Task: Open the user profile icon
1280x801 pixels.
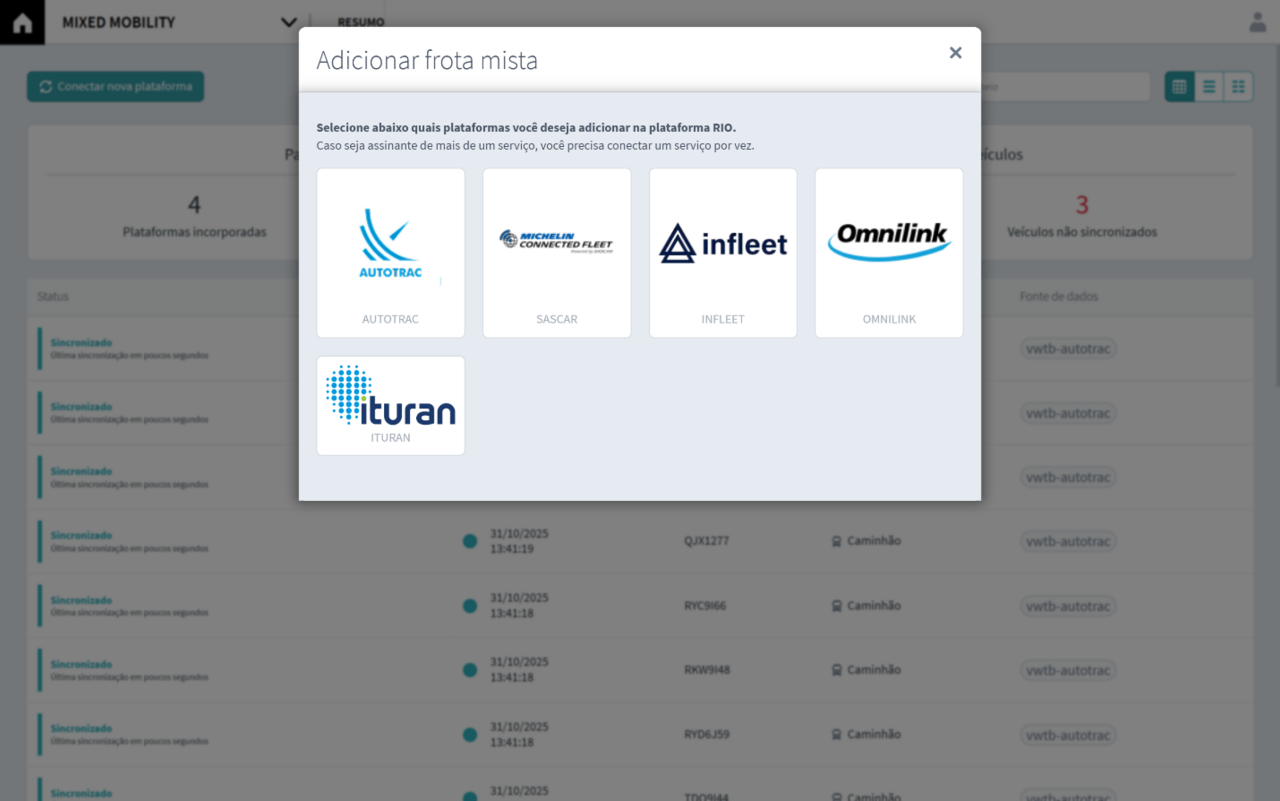Action: [1258, 22]
